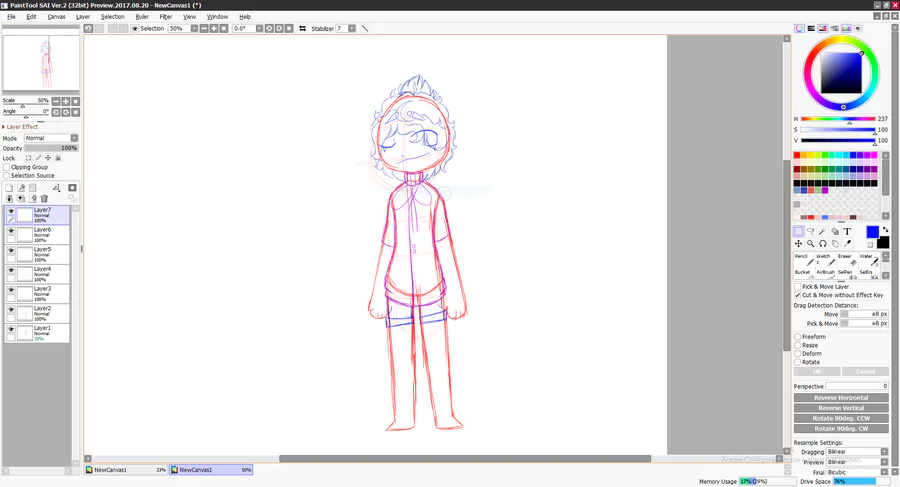The image size is (900, 487).
Task: Select the Hand pan tool
Action: pyautogui.click(x=835, y=244)
